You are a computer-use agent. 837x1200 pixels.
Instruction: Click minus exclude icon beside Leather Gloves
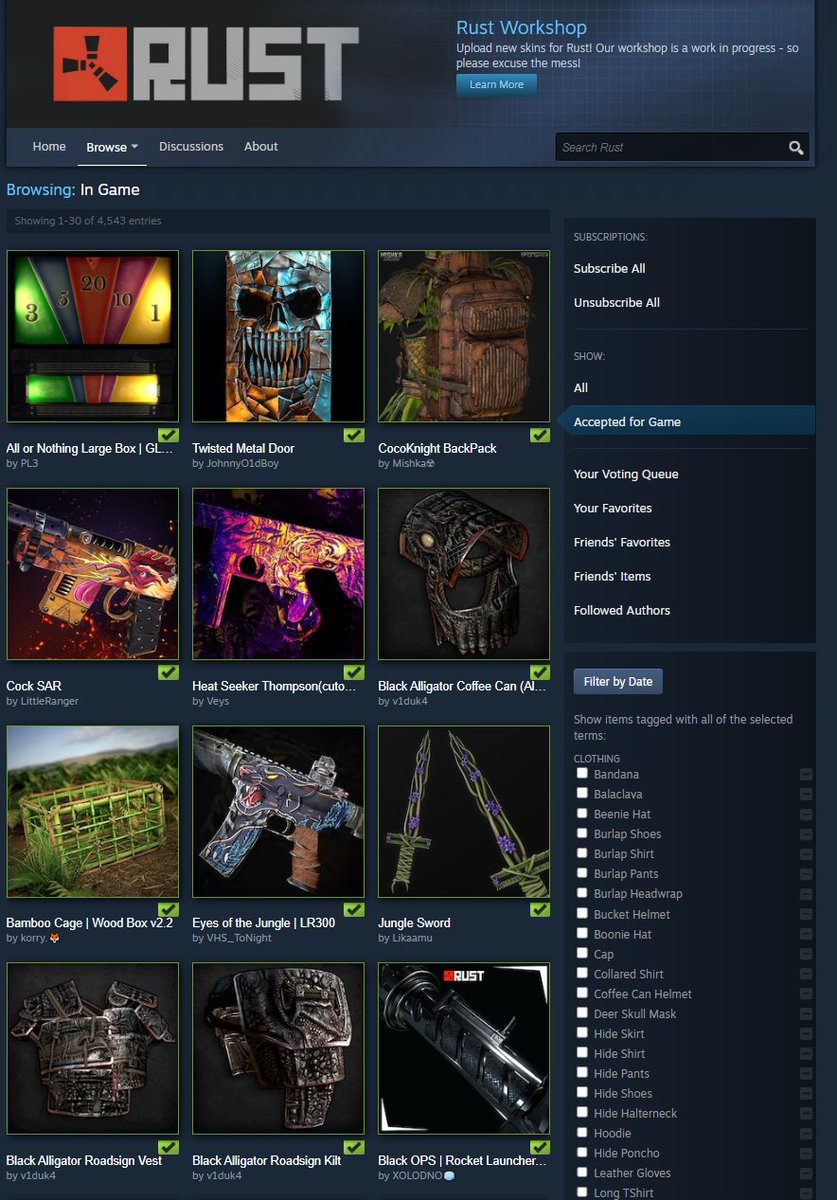806,1174
